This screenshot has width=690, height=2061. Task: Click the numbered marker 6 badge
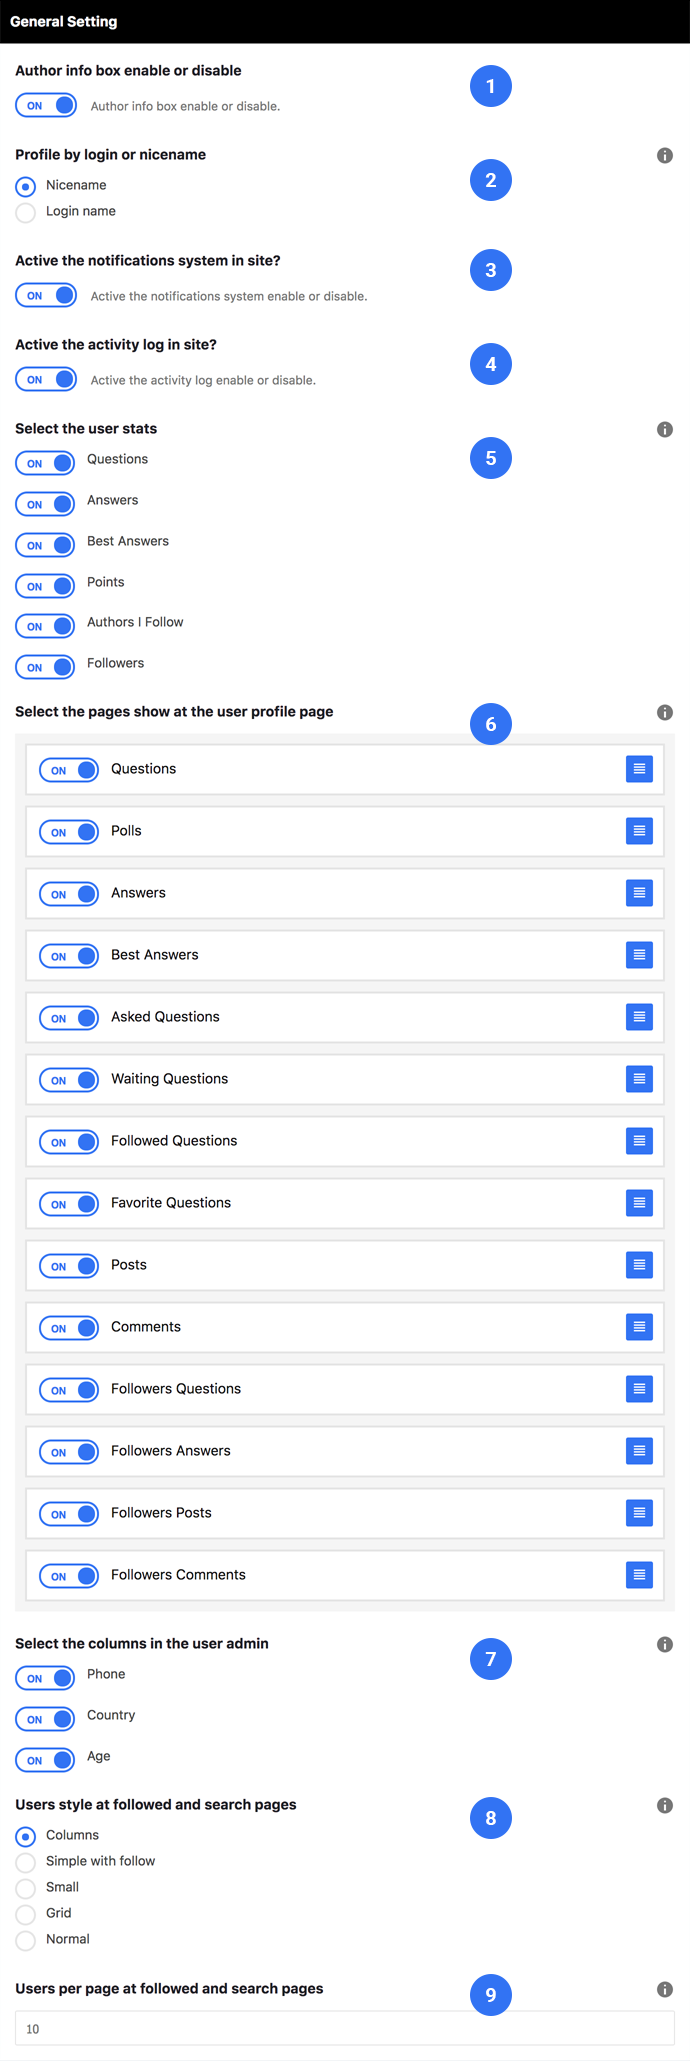(491, 724)
